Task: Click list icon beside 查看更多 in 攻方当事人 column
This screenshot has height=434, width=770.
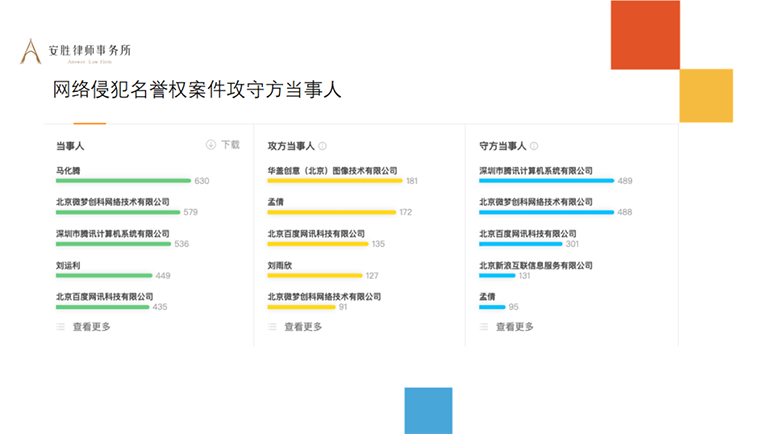Action: point(272,327)
